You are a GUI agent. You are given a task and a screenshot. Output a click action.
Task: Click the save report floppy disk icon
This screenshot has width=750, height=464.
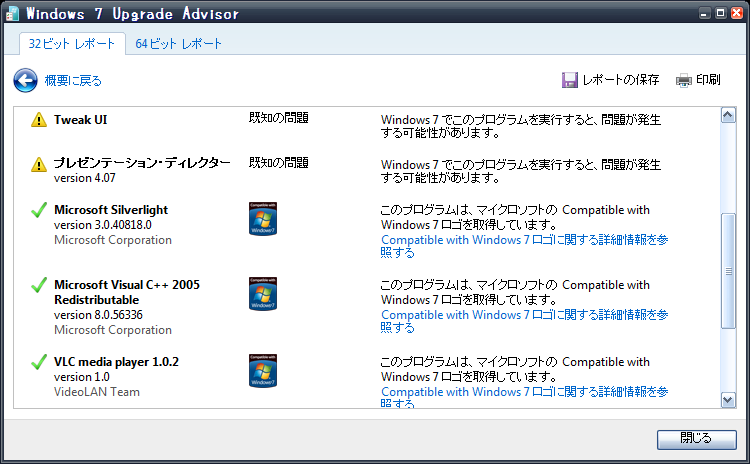(x=569, y=80)
